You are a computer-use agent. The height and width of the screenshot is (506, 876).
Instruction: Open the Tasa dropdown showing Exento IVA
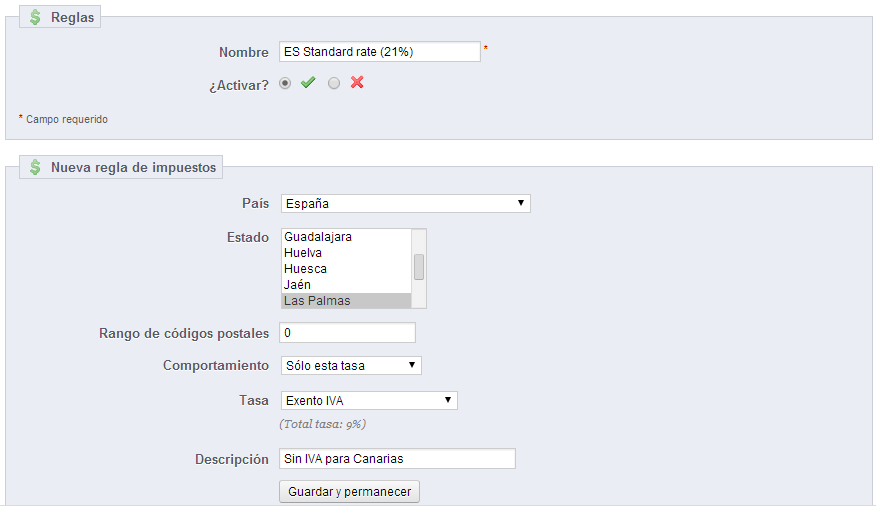(369, 400)
